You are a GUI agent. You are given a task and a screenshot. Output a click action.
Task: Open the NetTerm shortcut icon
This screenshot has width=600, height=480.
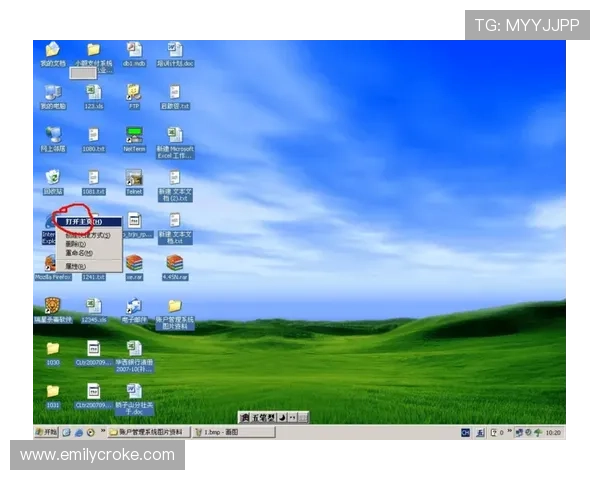[x=134, y=136]
